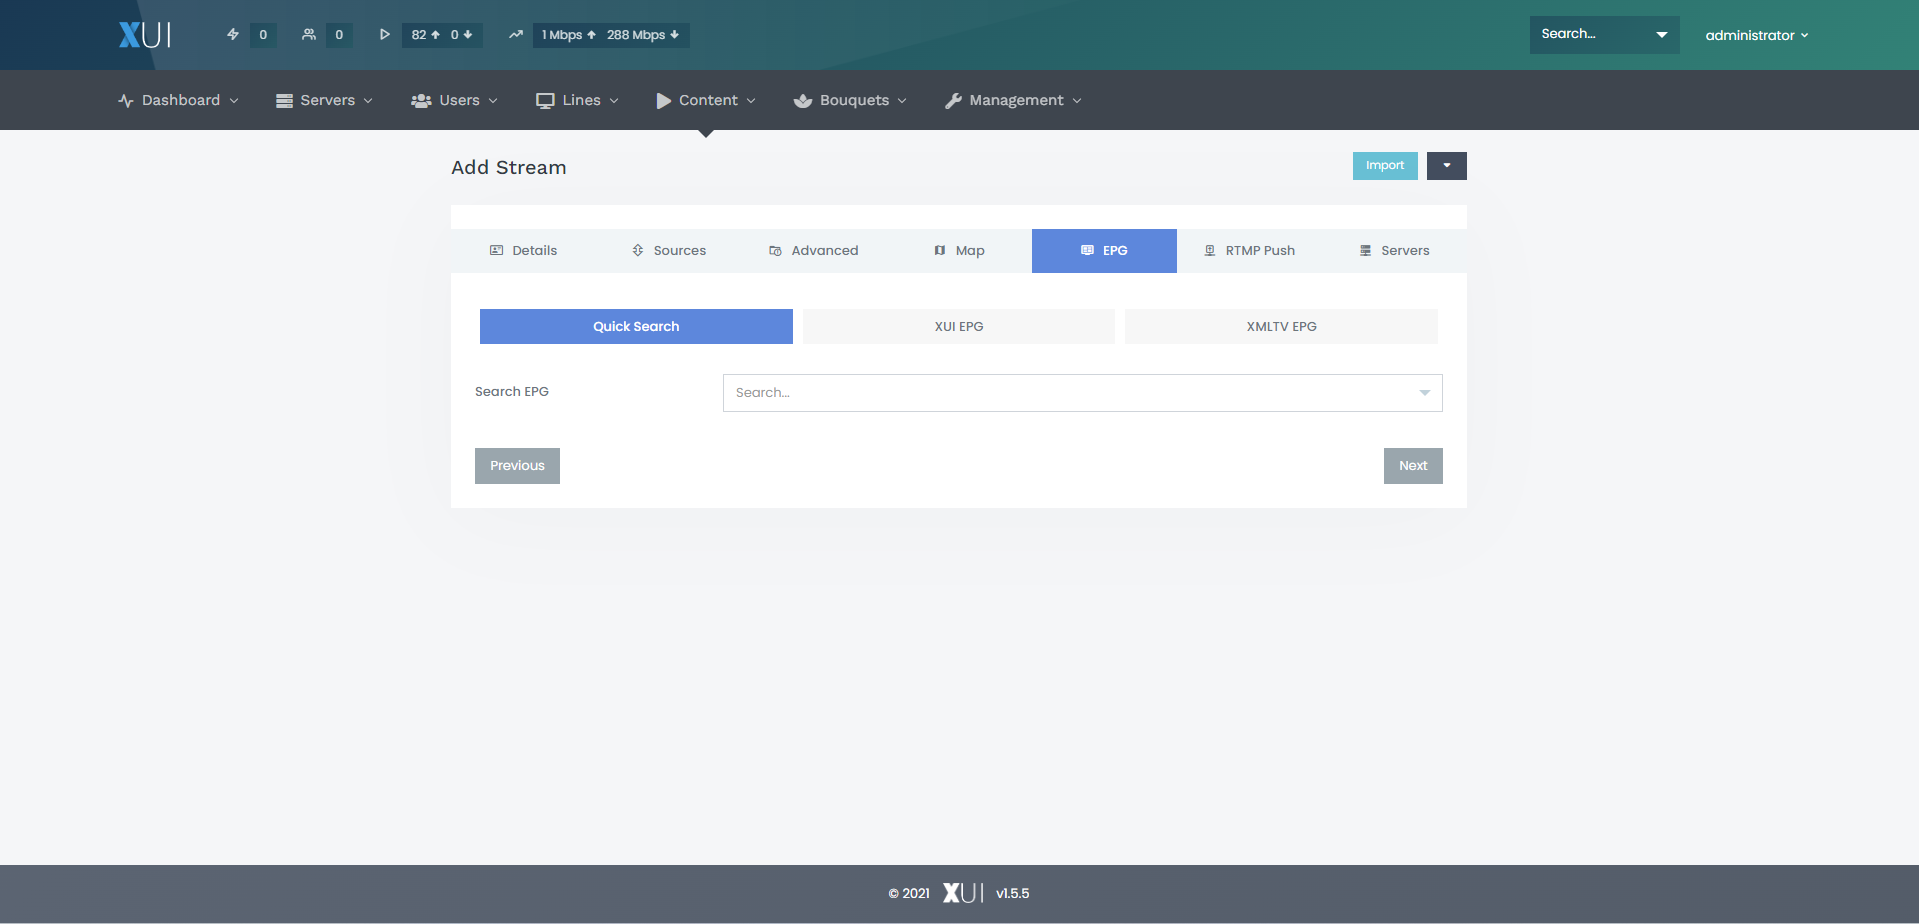The width and height of the screenshot is (1919, 924).
Task: Open the header Search dropdown arrow
Action: [x=1662, y=34]
